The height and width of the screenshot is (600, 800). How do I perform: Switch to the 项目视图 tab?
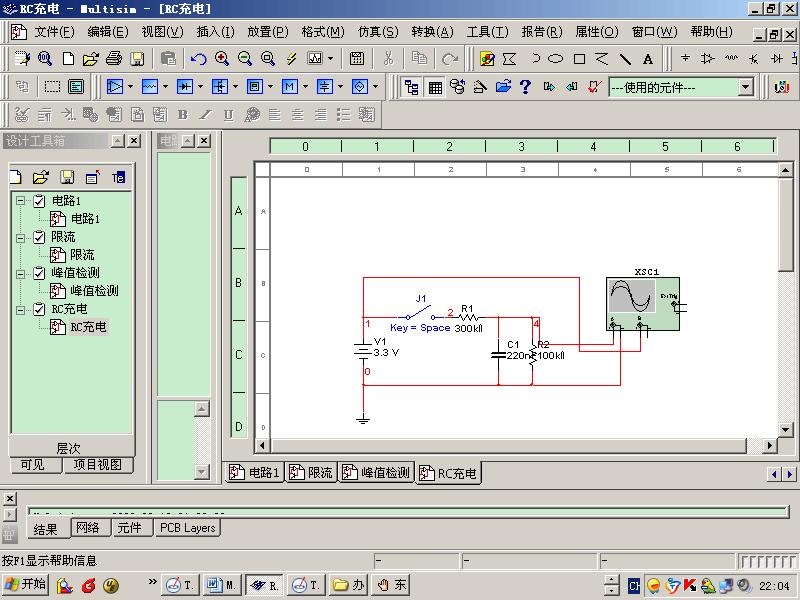click(x=98, y=465)
